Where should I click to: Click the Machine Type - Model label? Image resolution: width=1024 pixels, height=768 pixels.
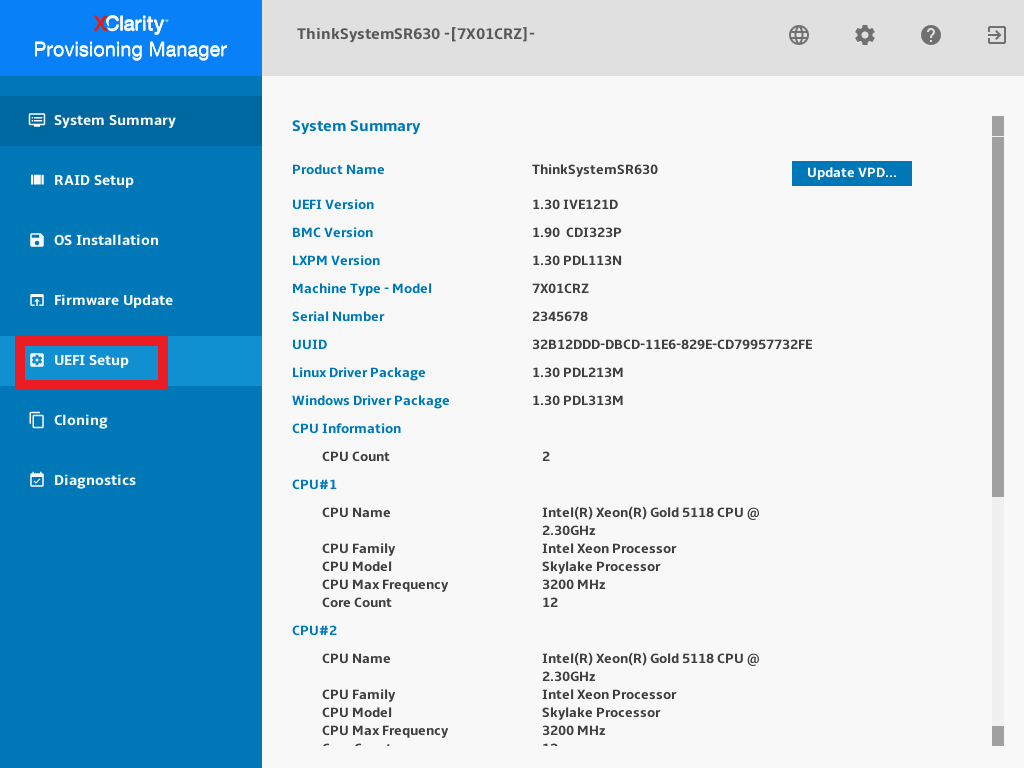pos(362,289)
